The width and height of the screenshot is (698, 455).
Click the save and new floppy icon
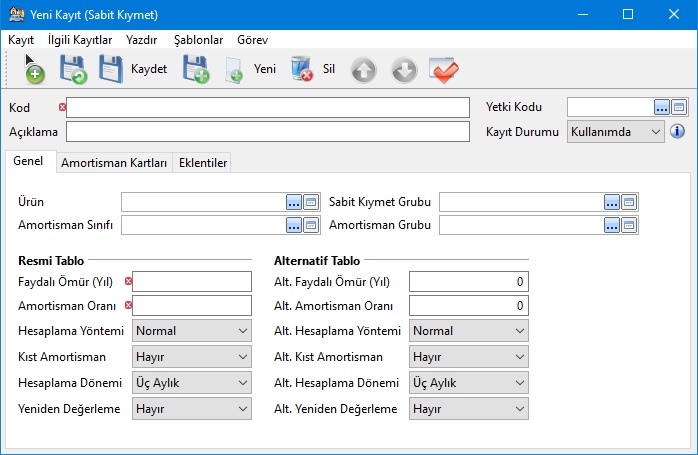(195, 69)
